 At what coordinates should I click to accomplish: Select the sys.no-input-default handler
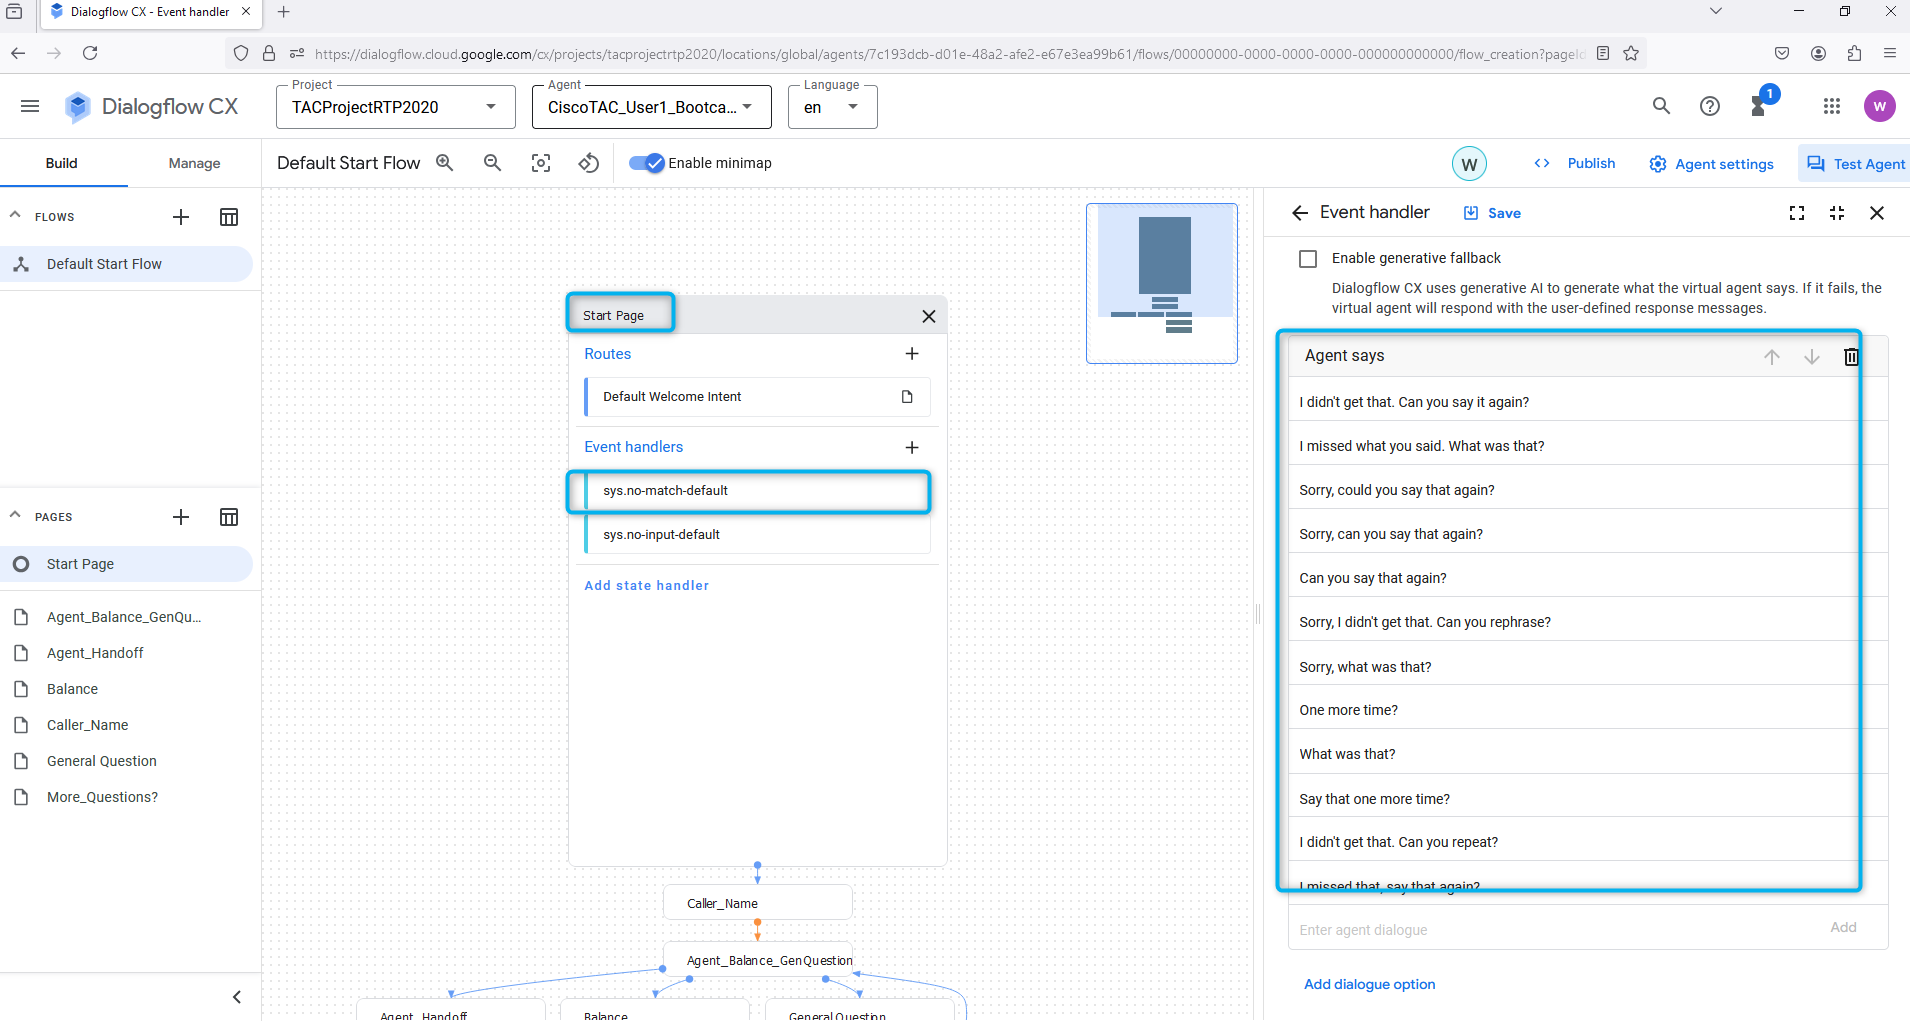[x=757, y=535]
